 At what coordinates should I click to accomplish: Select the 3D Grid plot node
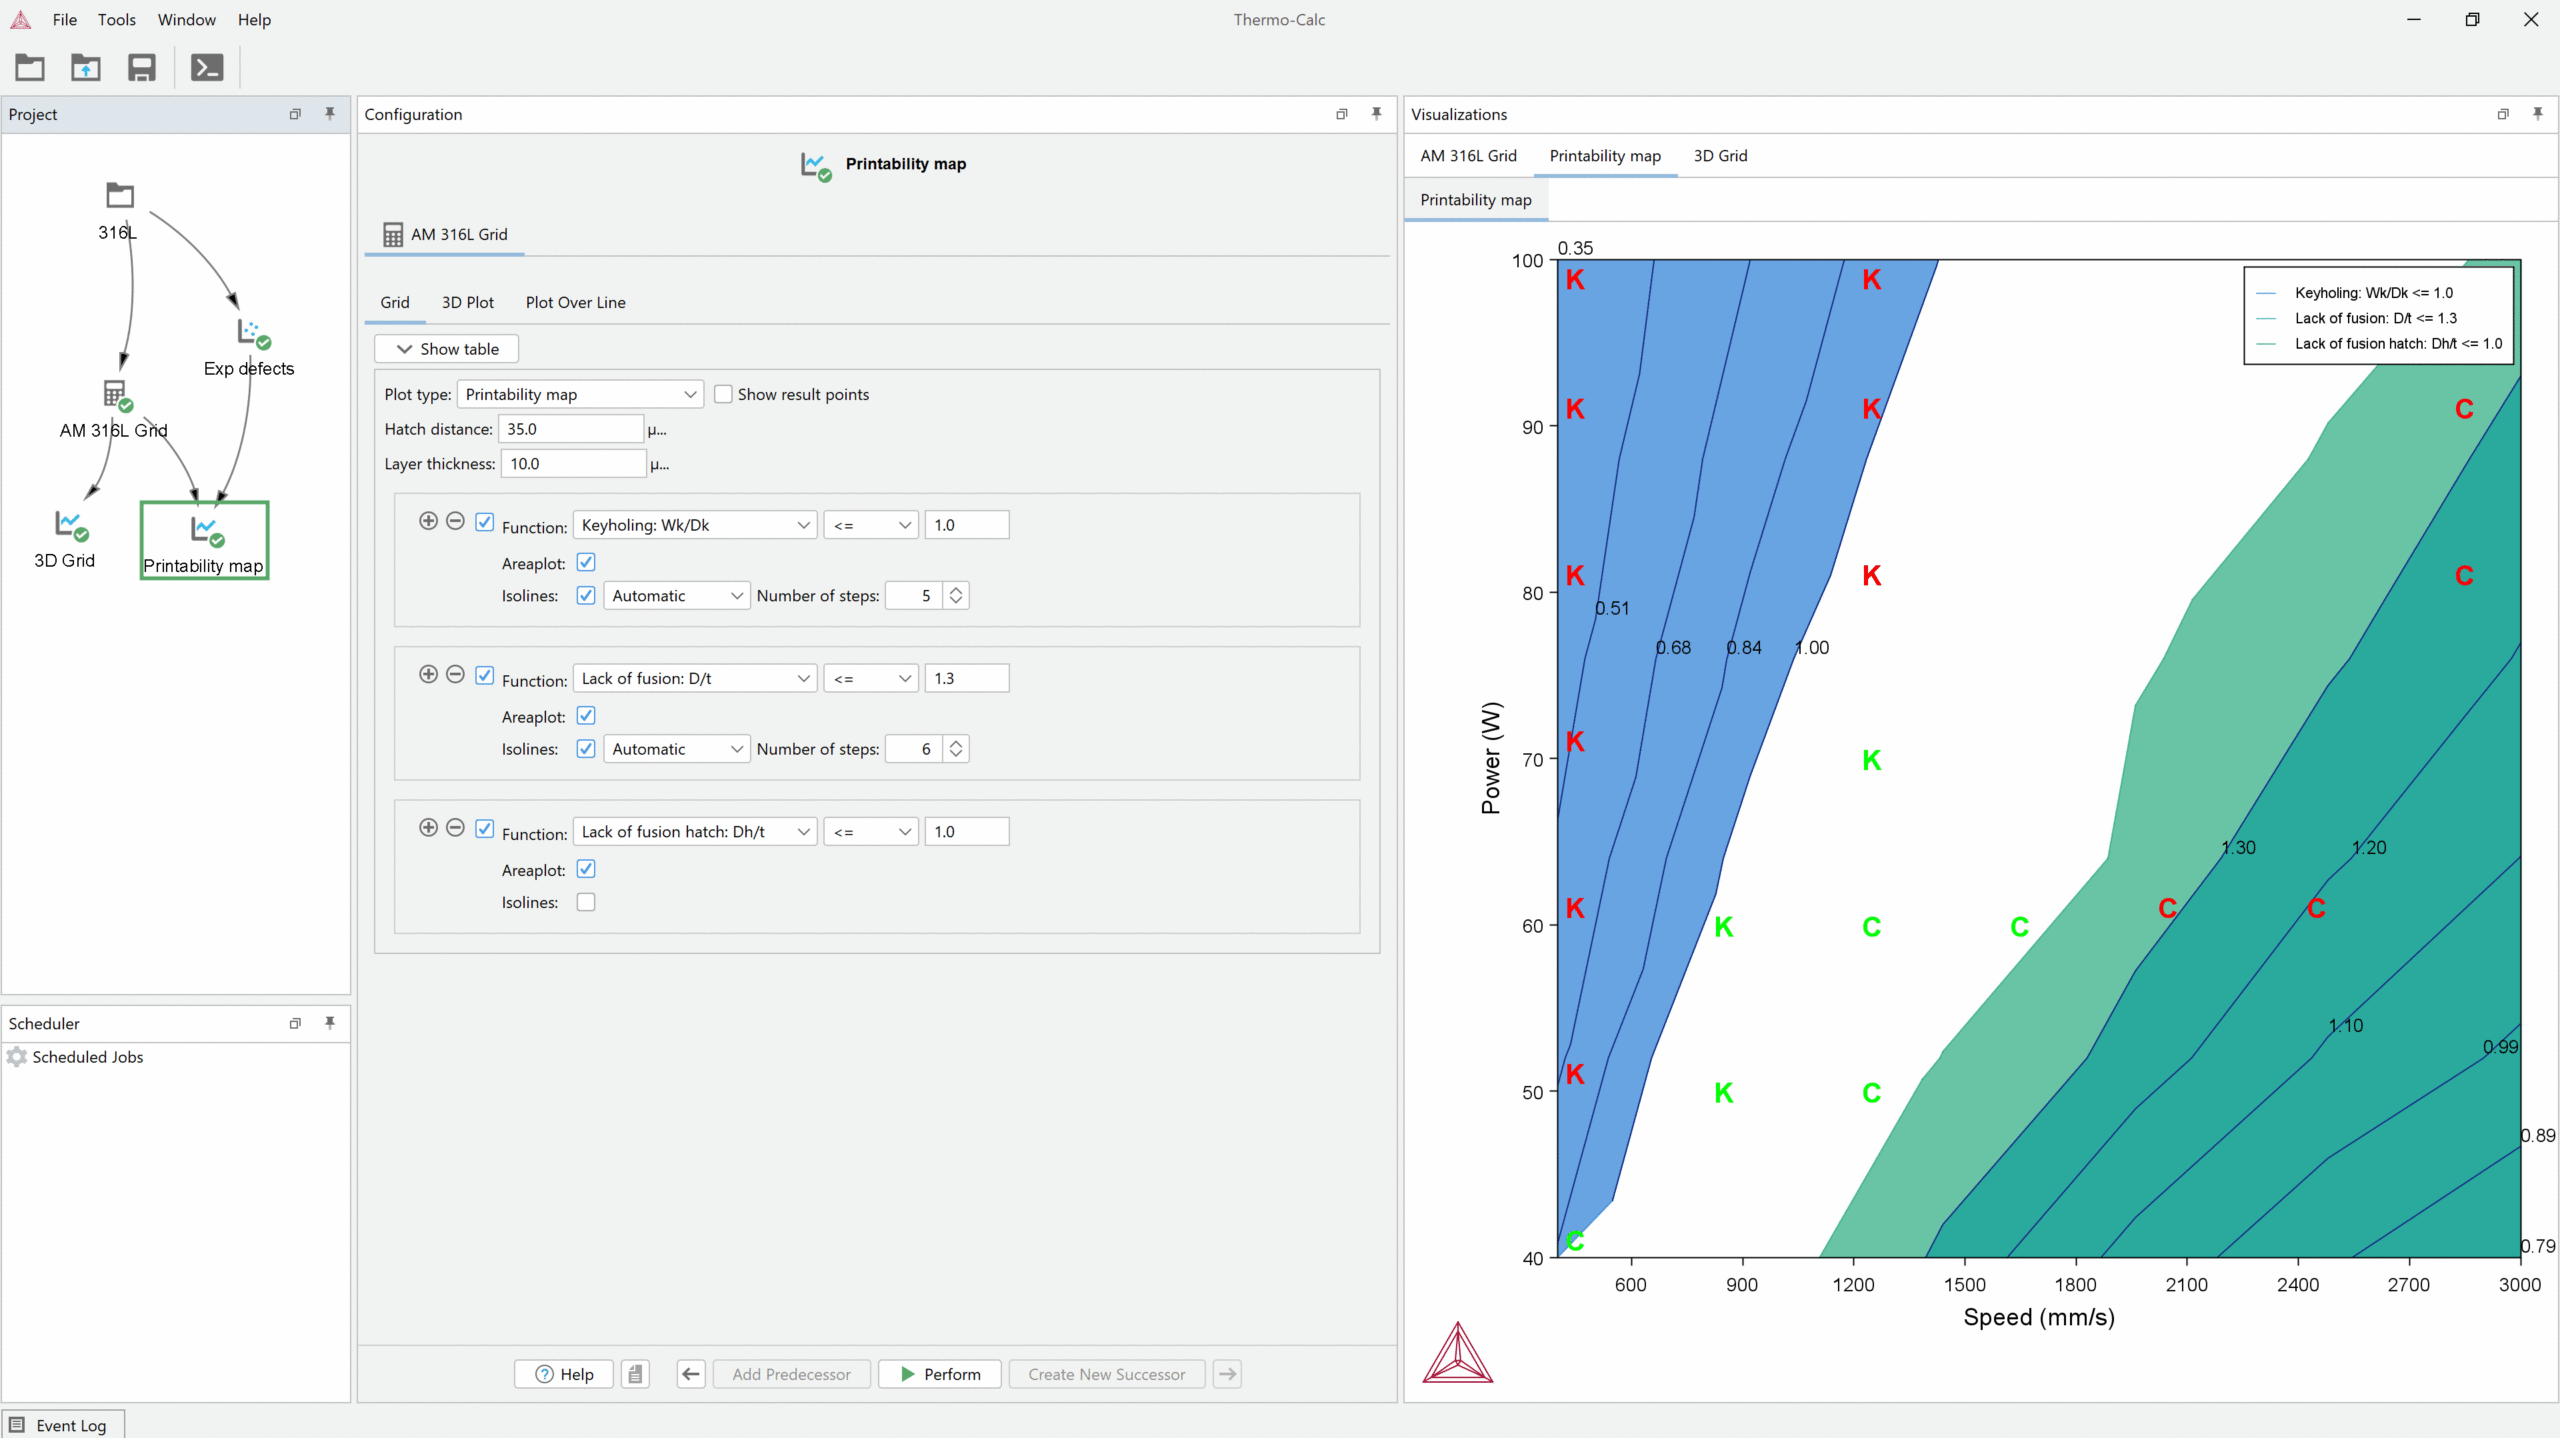click(x=70, y=525)
